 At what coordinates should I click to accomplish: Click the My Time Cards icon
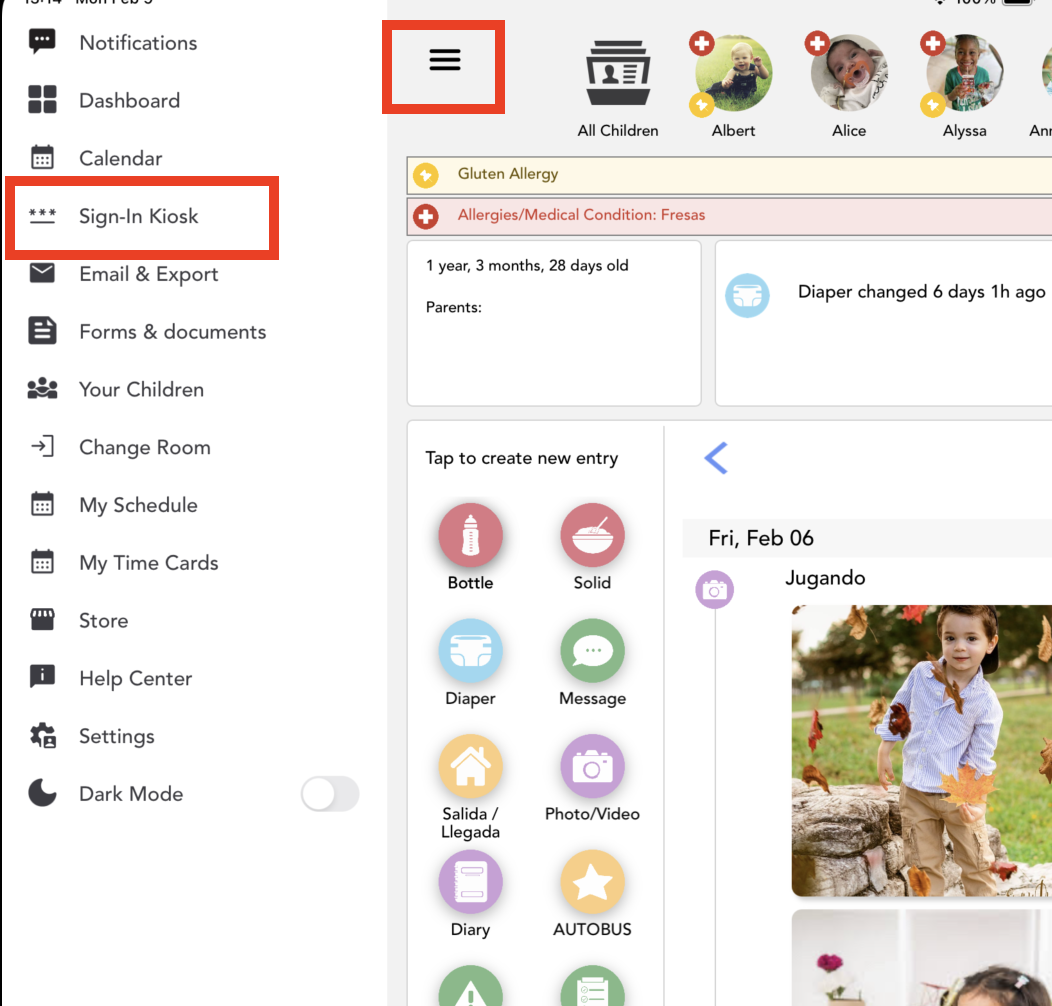(x=42, y=562)
